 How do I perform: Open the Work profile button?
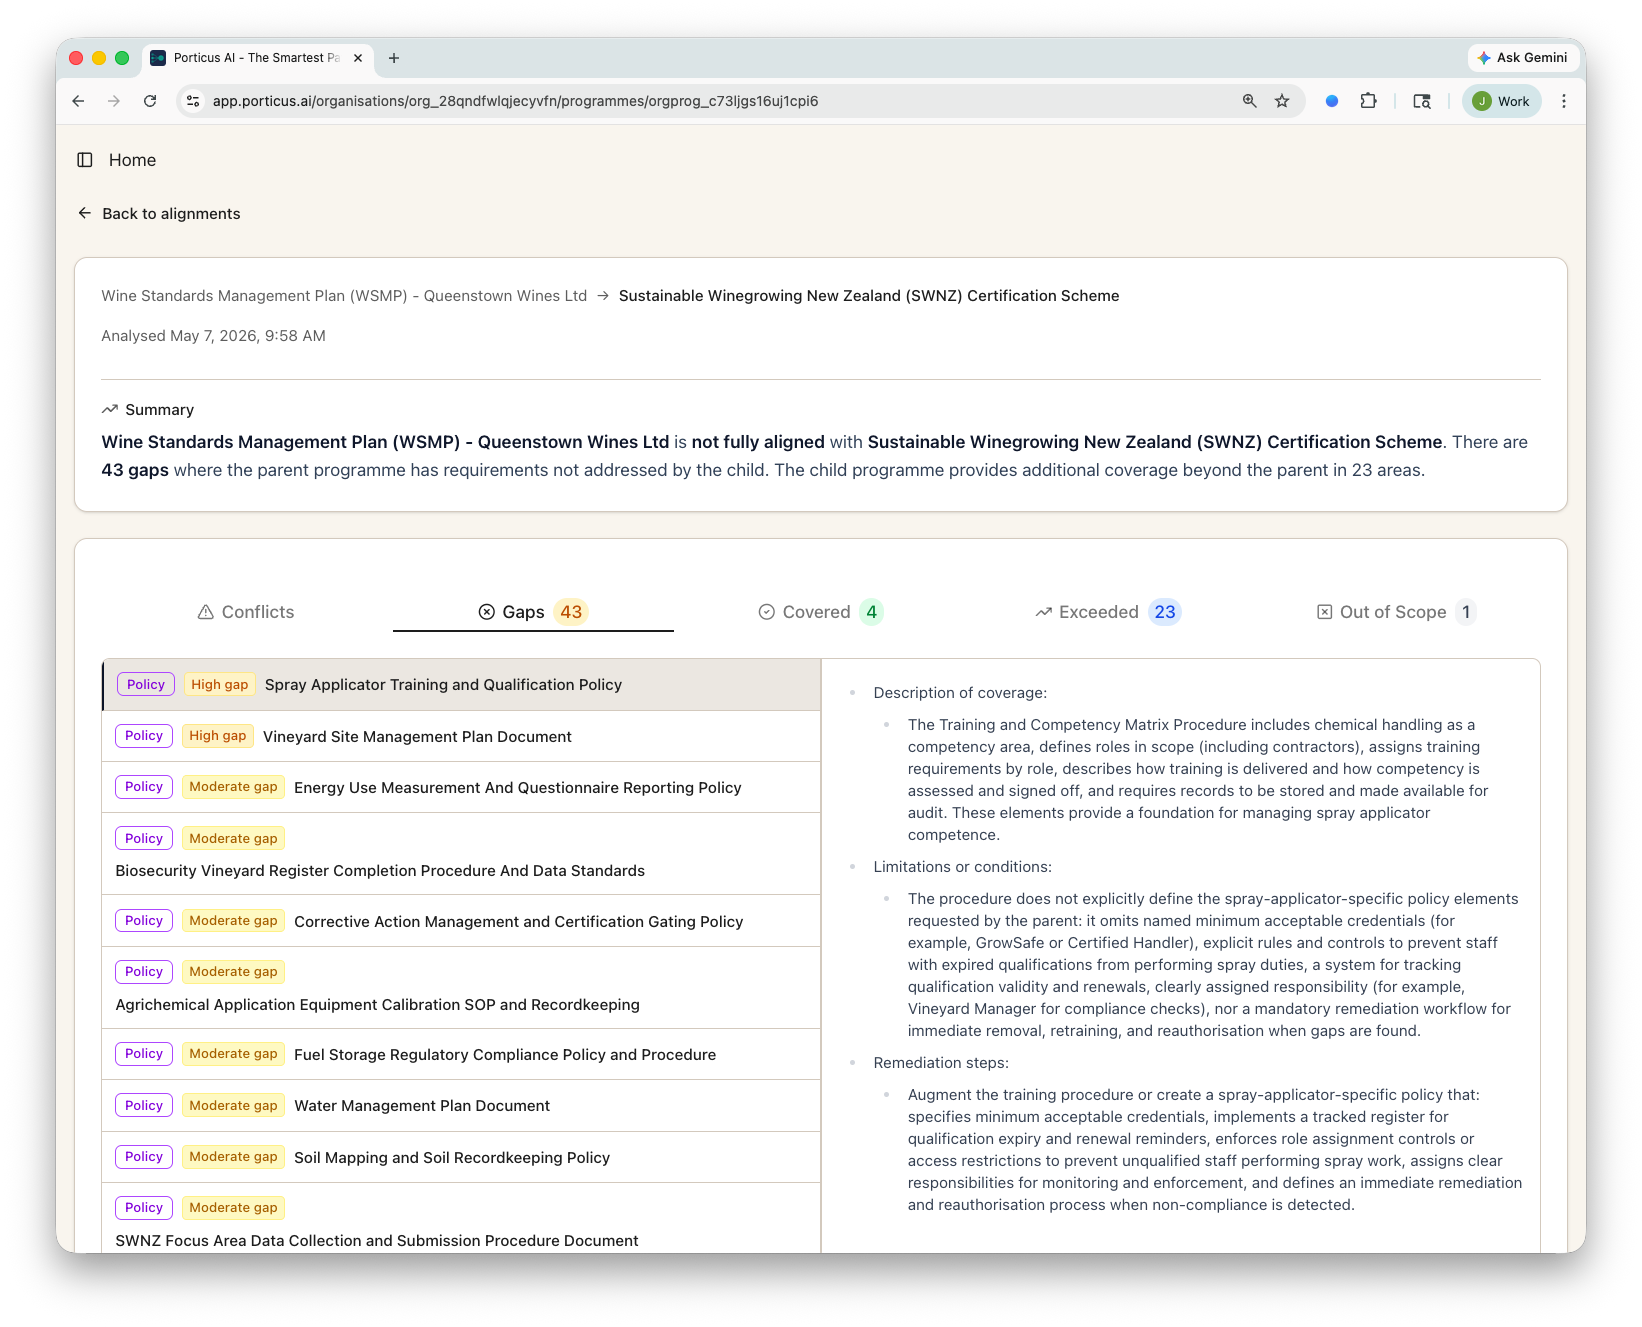click(1501, 101)
